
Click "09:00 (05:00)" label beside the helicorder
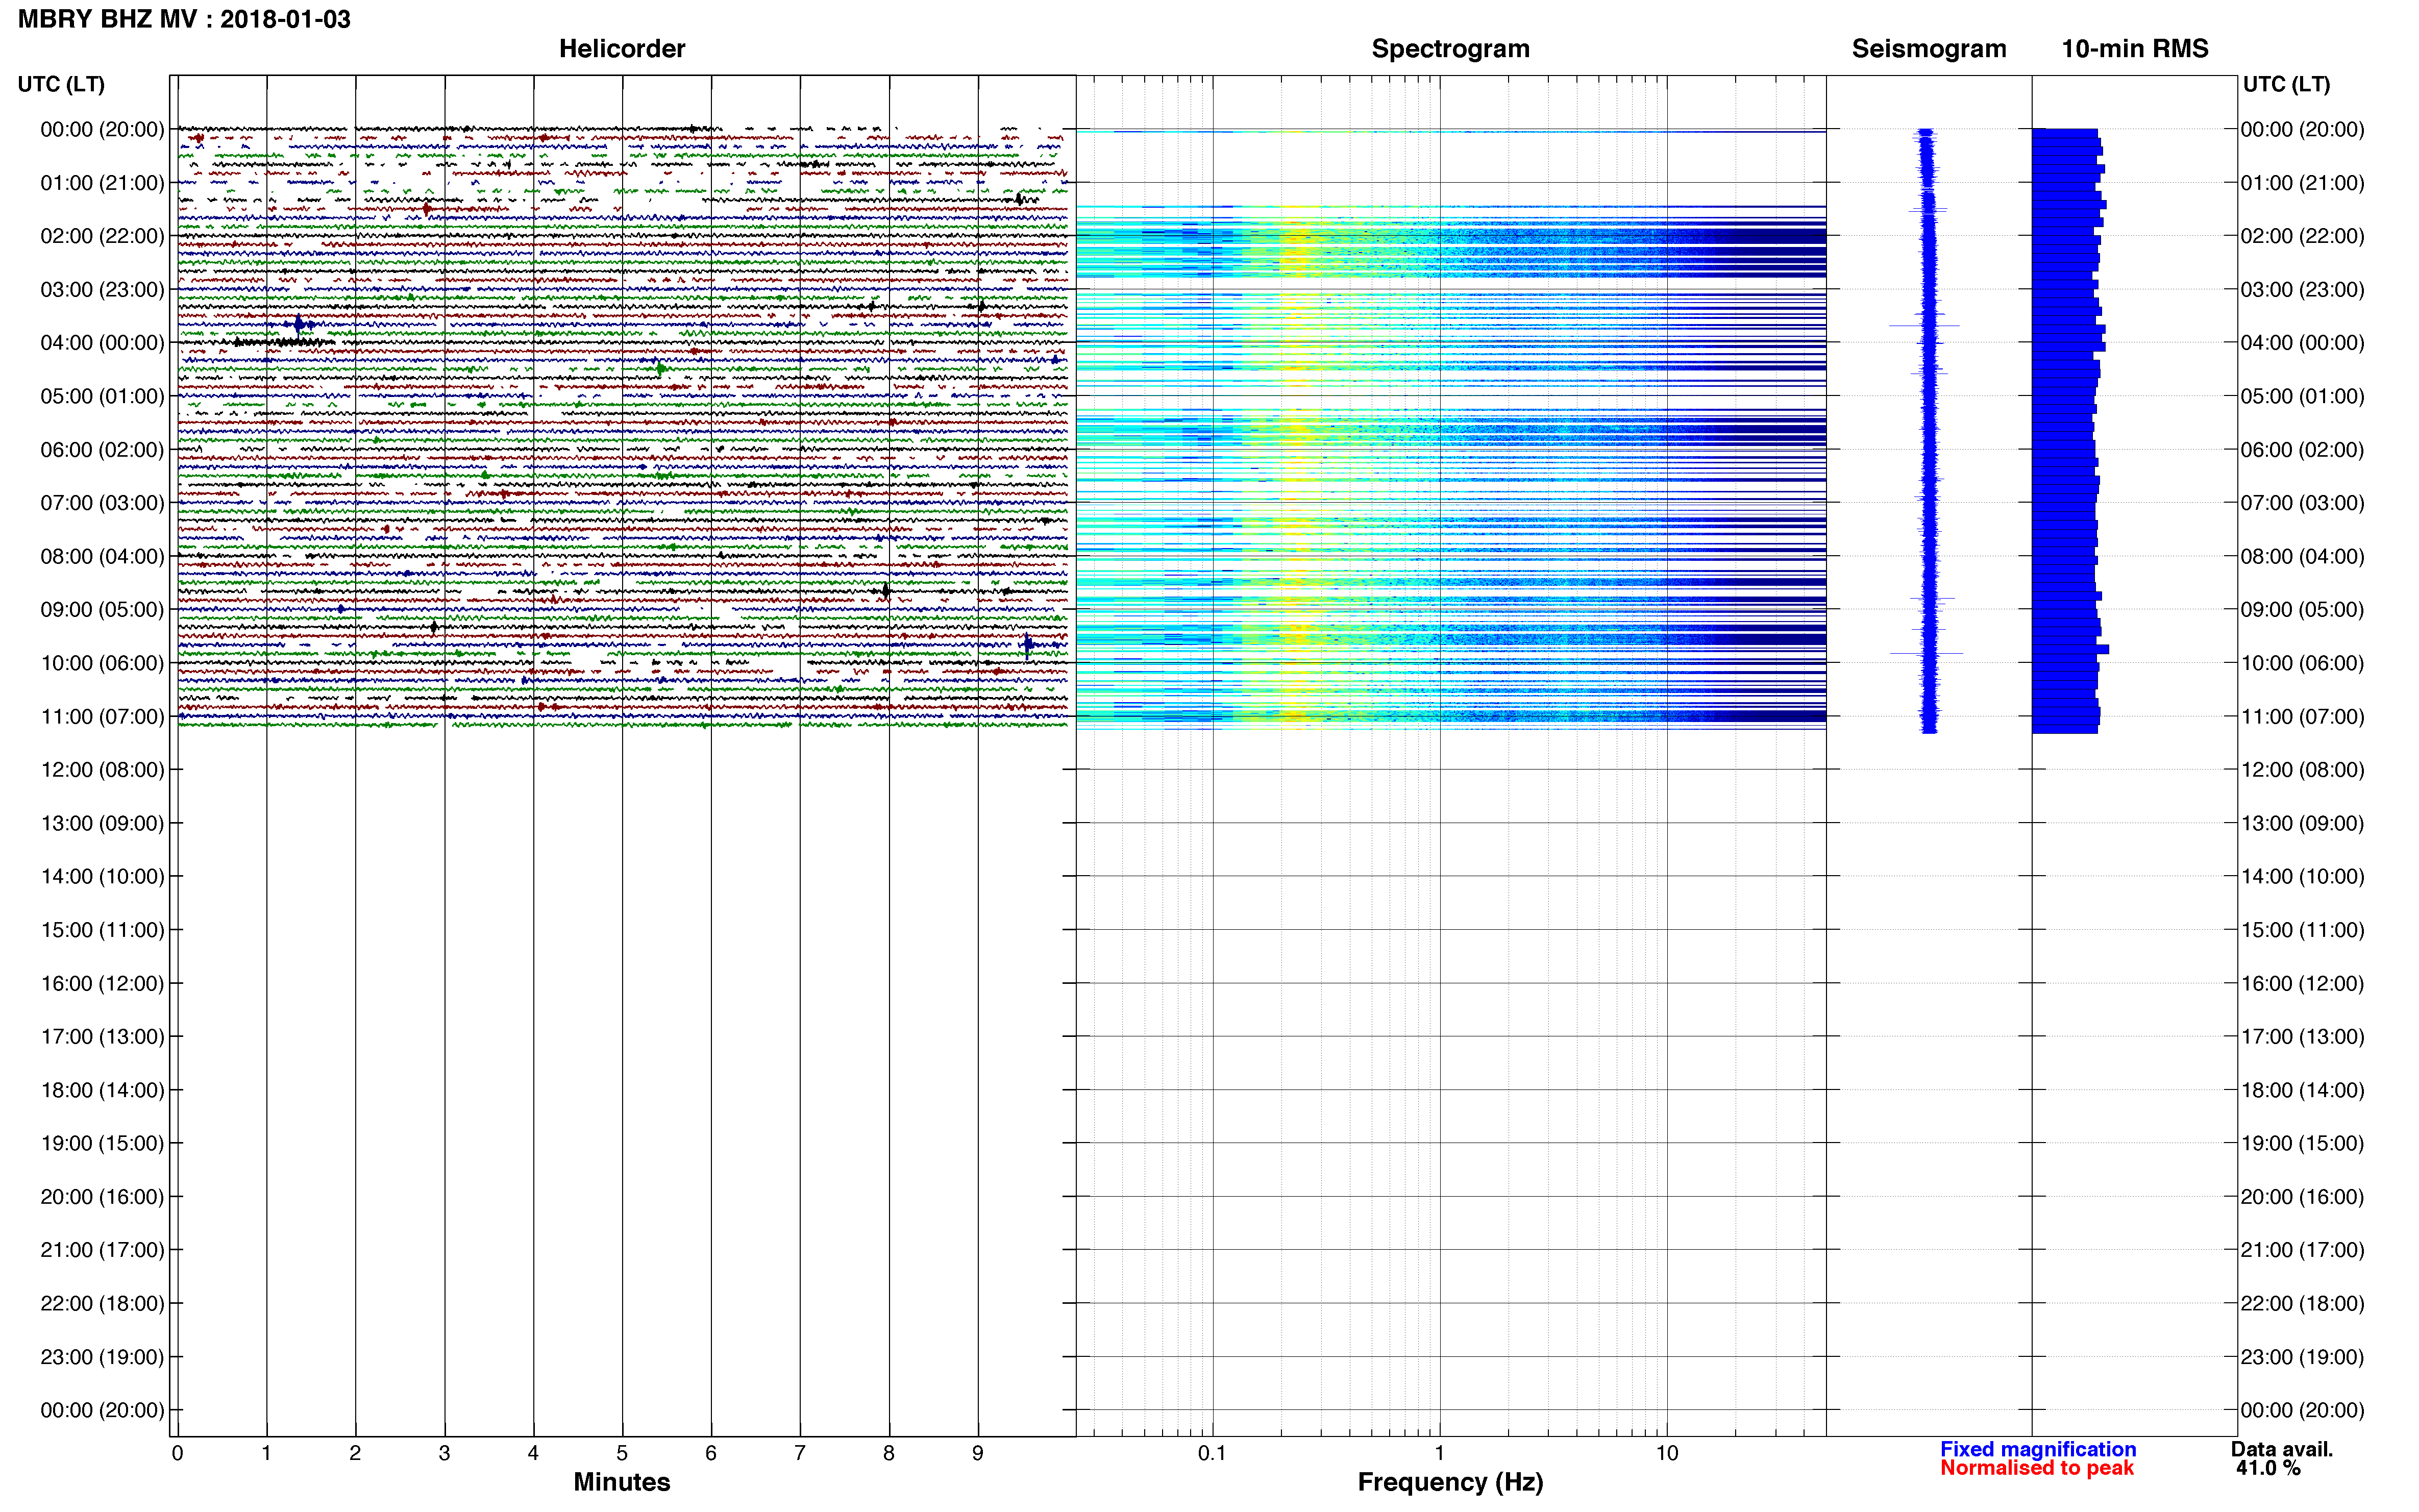pos(102,610)
